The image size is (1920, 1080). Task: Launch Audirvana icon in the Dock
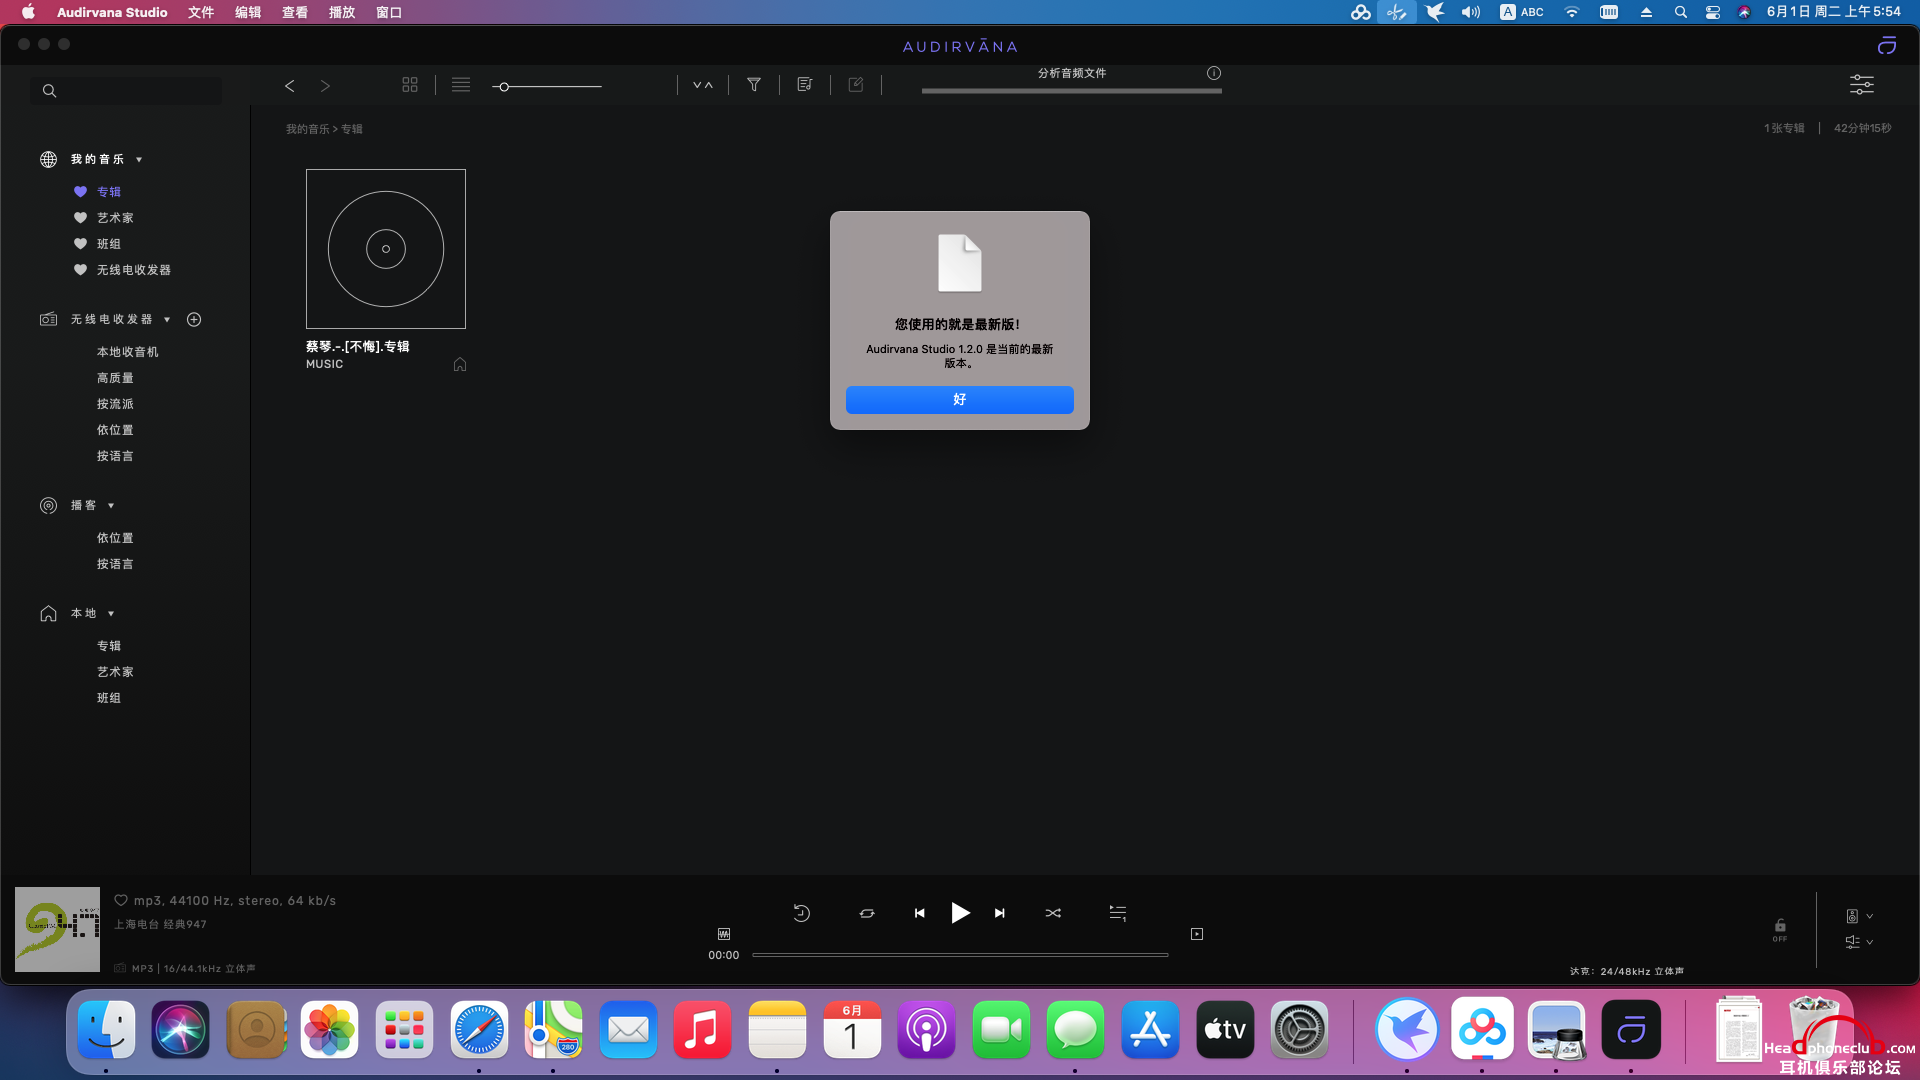(1631, 1030)
